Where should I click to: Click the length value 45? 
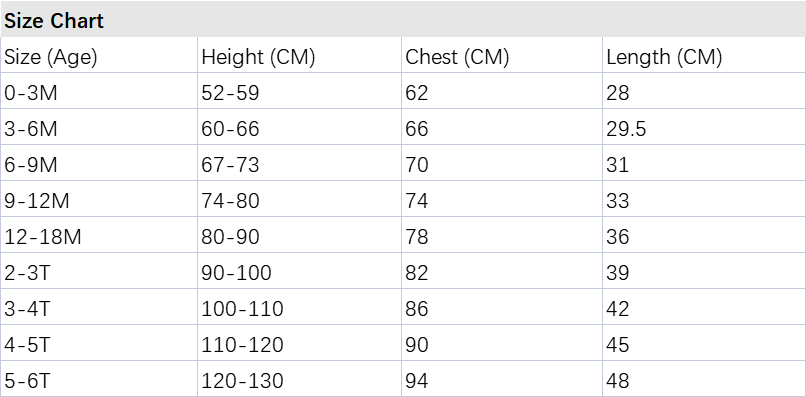click(x=618, y=345)
